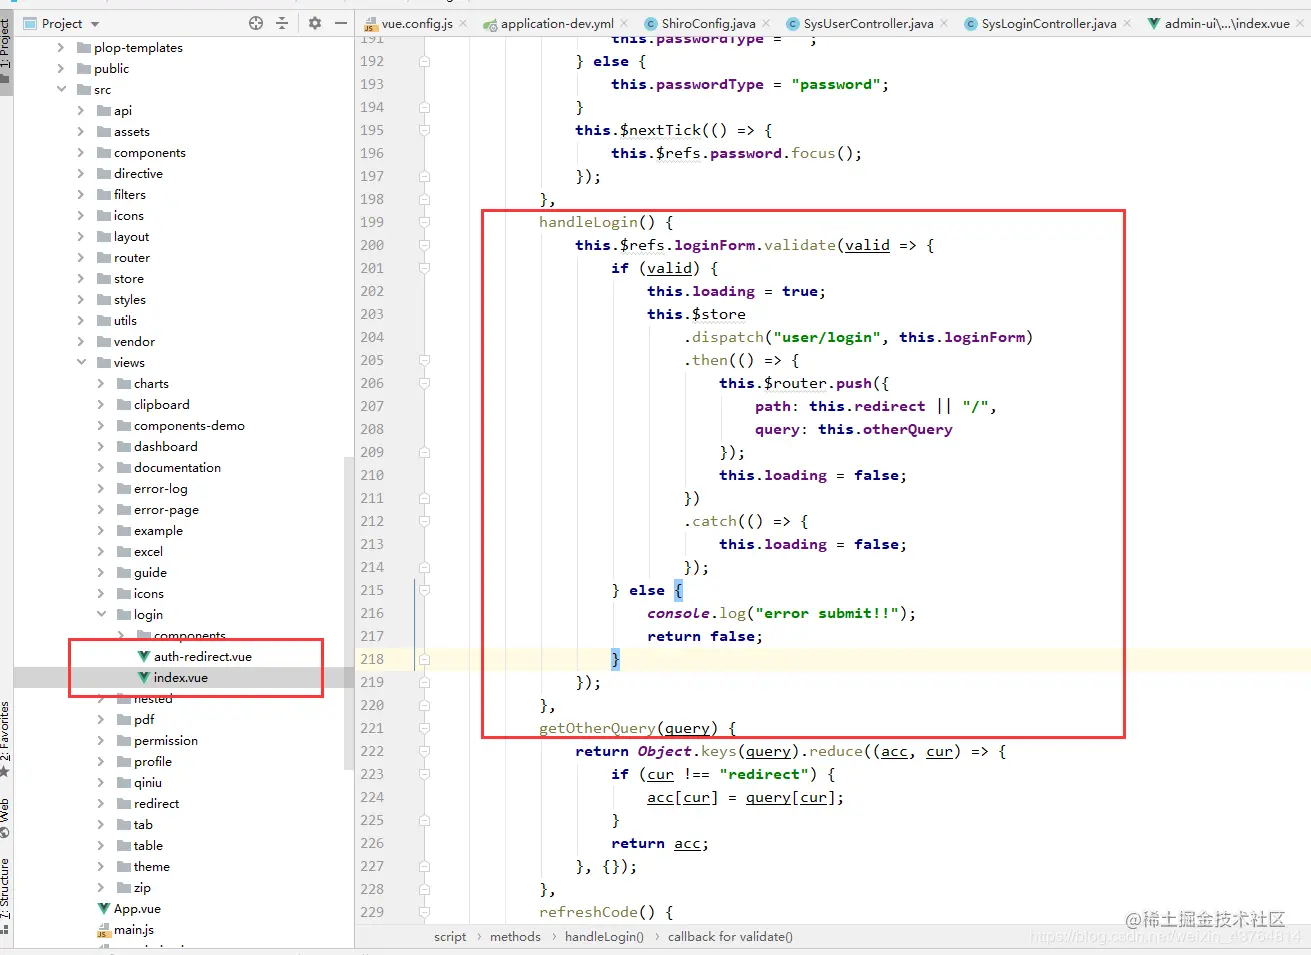The width and height of the screenshot is (1311, 955).
Task: Switch to vue.config.js tab
Action: coord(416,23)
